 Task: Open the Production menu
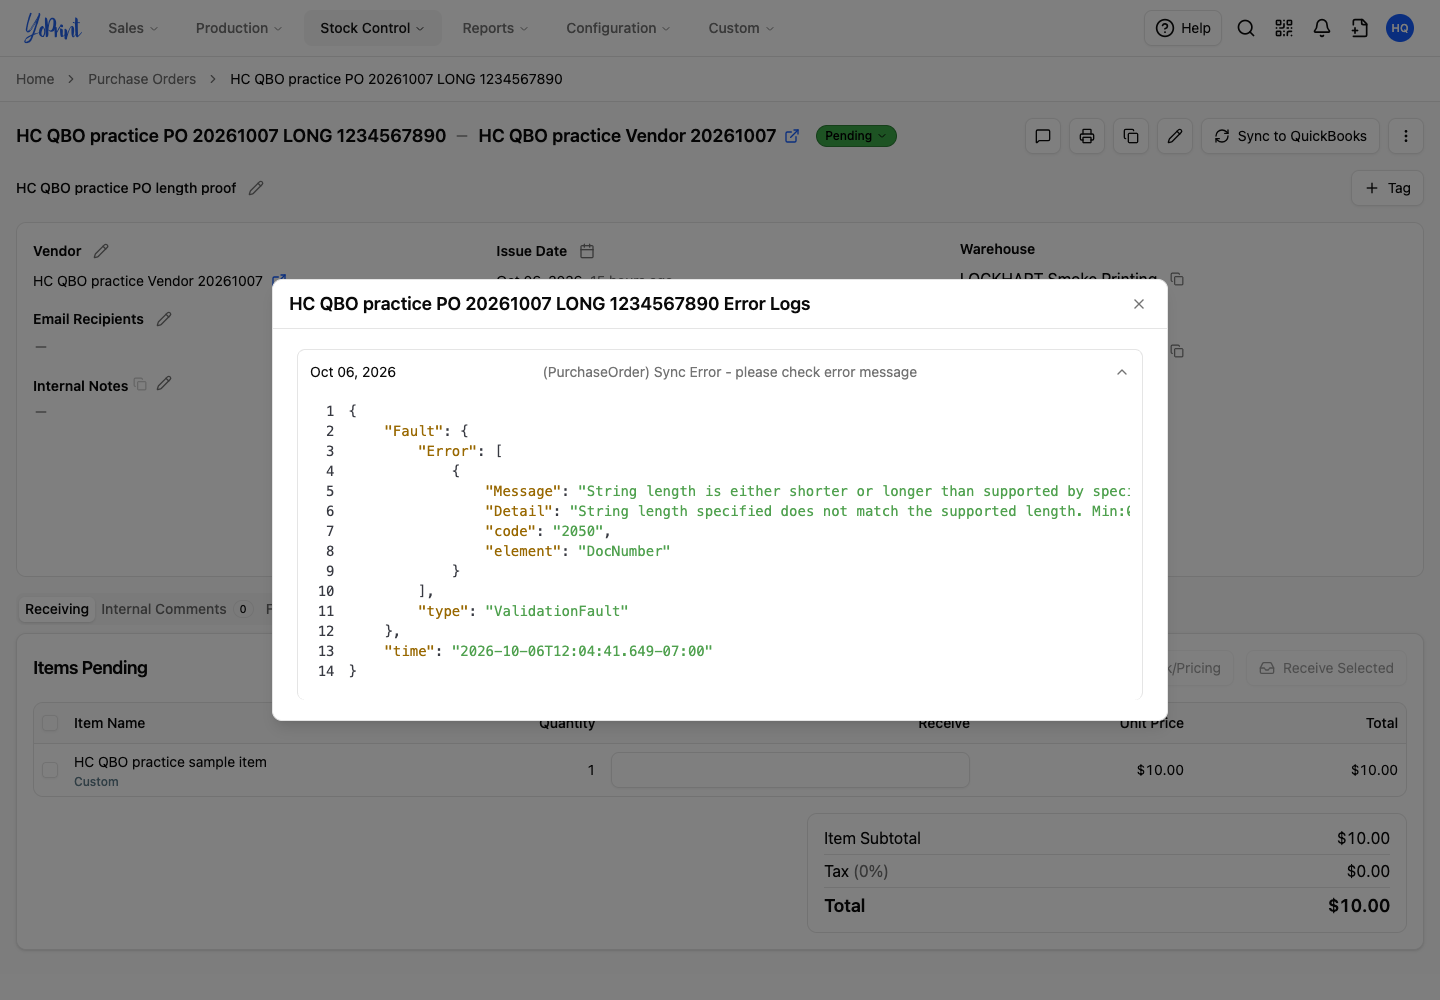click(x=239, y=28)
